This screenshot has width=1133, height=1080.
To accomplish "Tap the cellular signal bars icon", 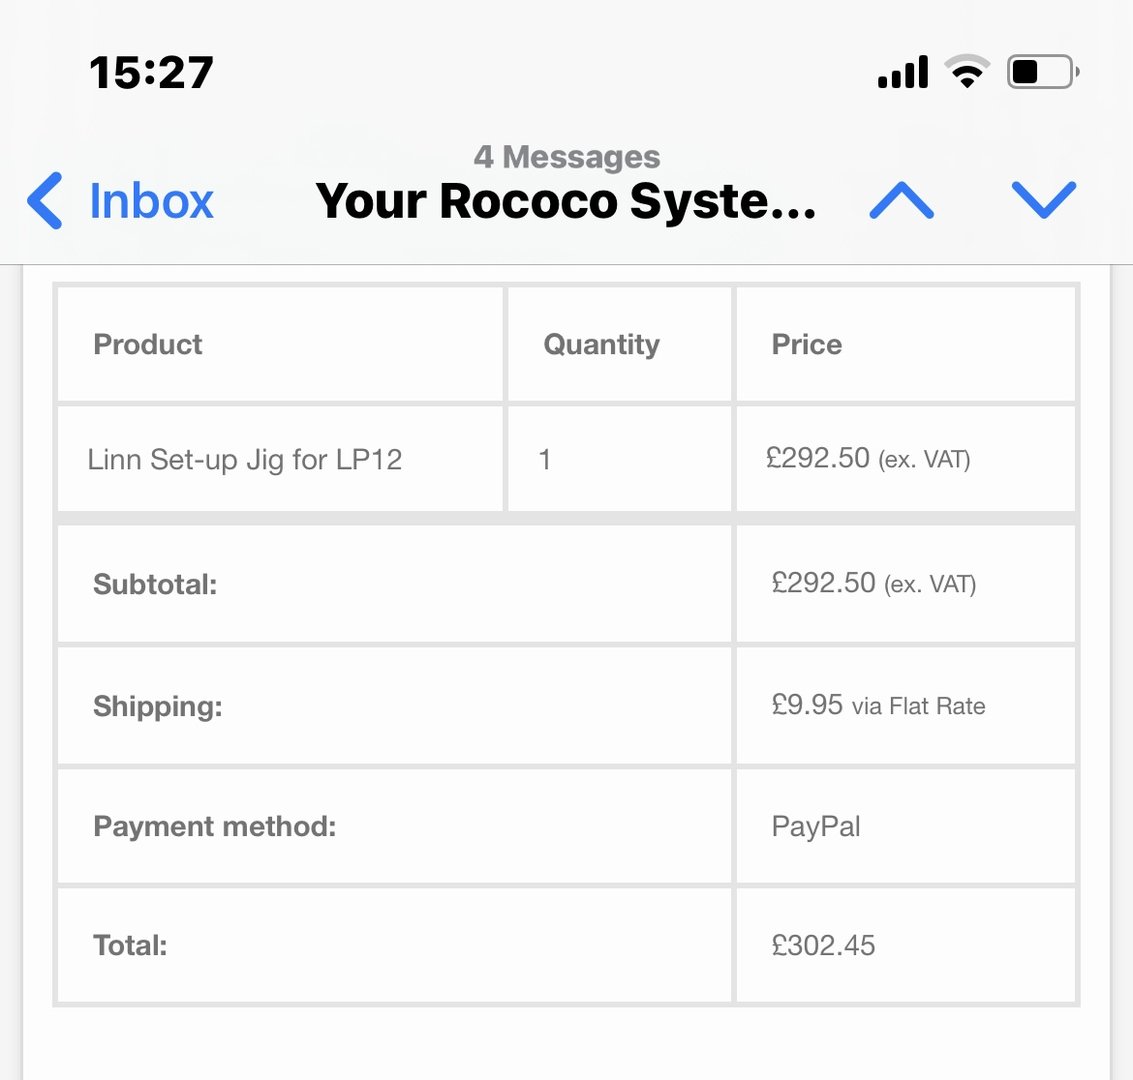I will [903, 73].
